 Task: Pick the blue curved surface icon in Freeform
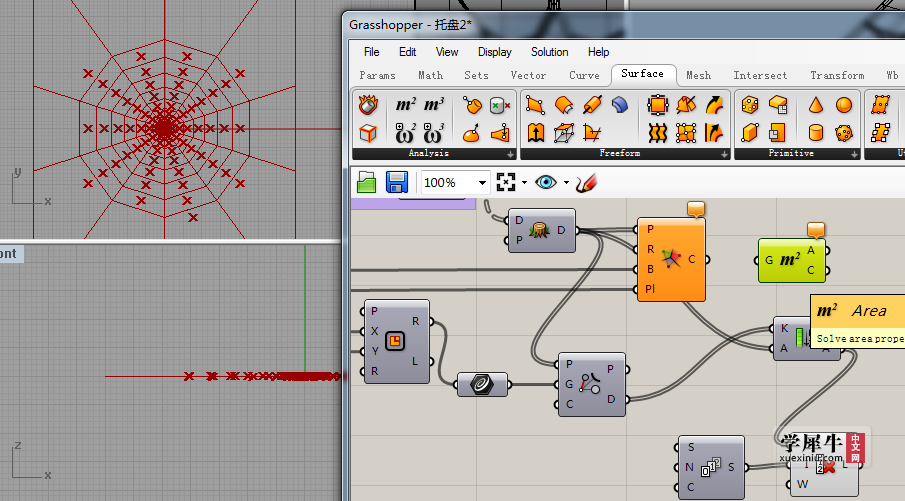click(x=620, y=105)
